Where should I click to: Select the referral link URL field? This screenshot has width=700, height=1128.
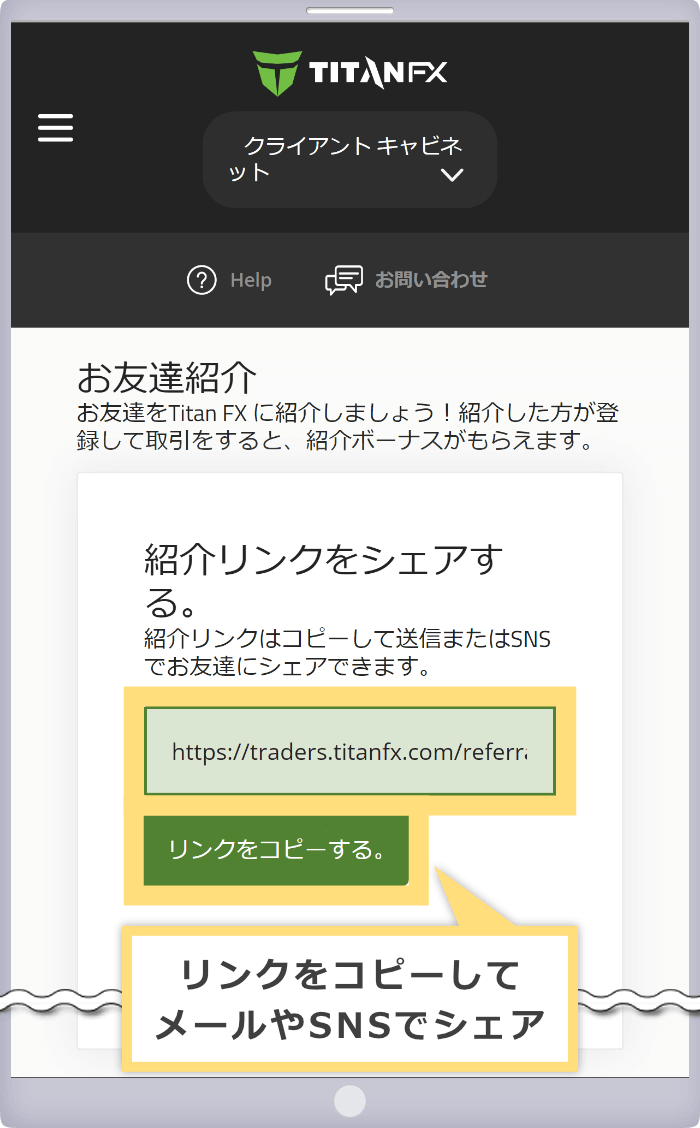coord(350,751)
